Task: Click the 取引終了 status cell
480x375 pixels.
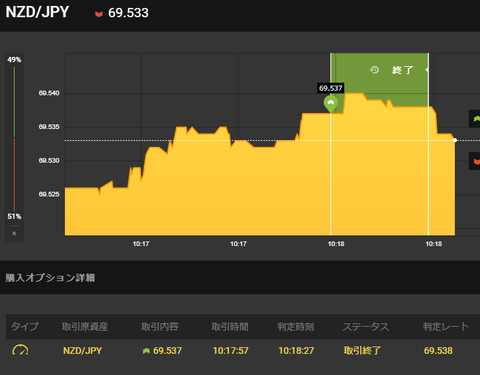Action: pyautogui.click(x=362, y=351)
